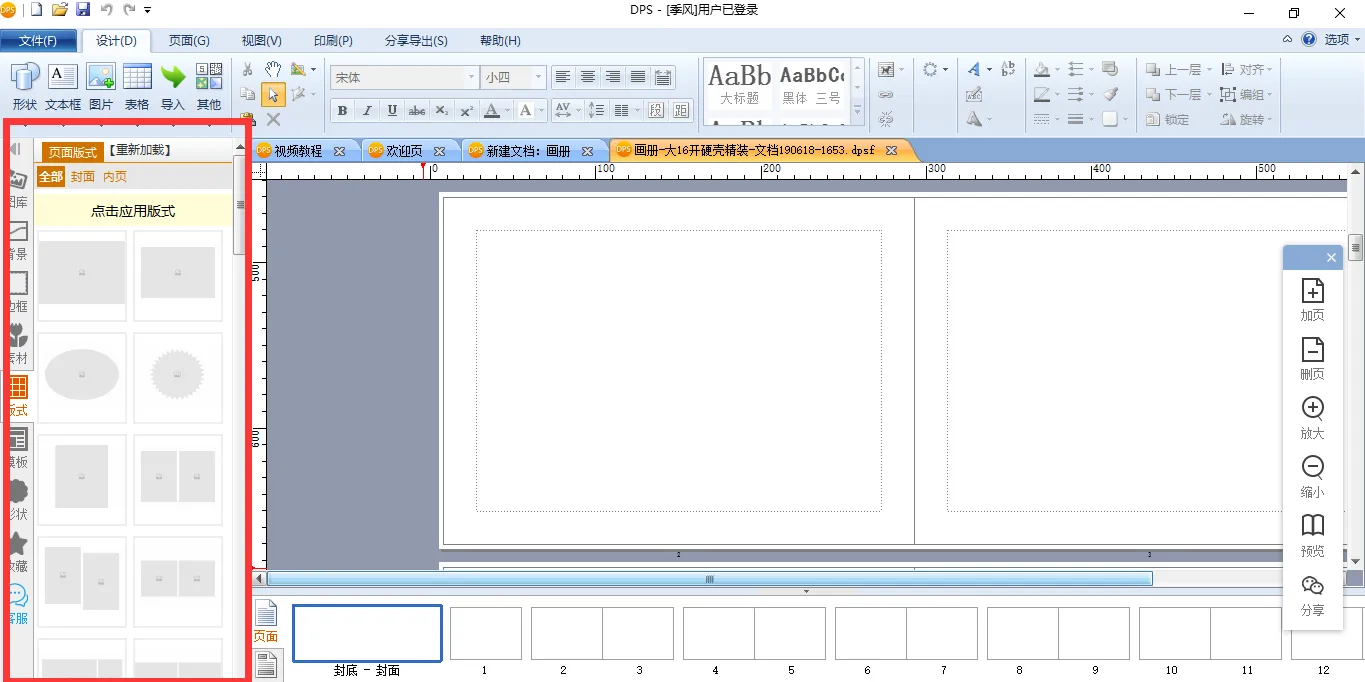Click the scissors cut icon
Viewport: 1365px width, 682px height.
click(248, 69)
